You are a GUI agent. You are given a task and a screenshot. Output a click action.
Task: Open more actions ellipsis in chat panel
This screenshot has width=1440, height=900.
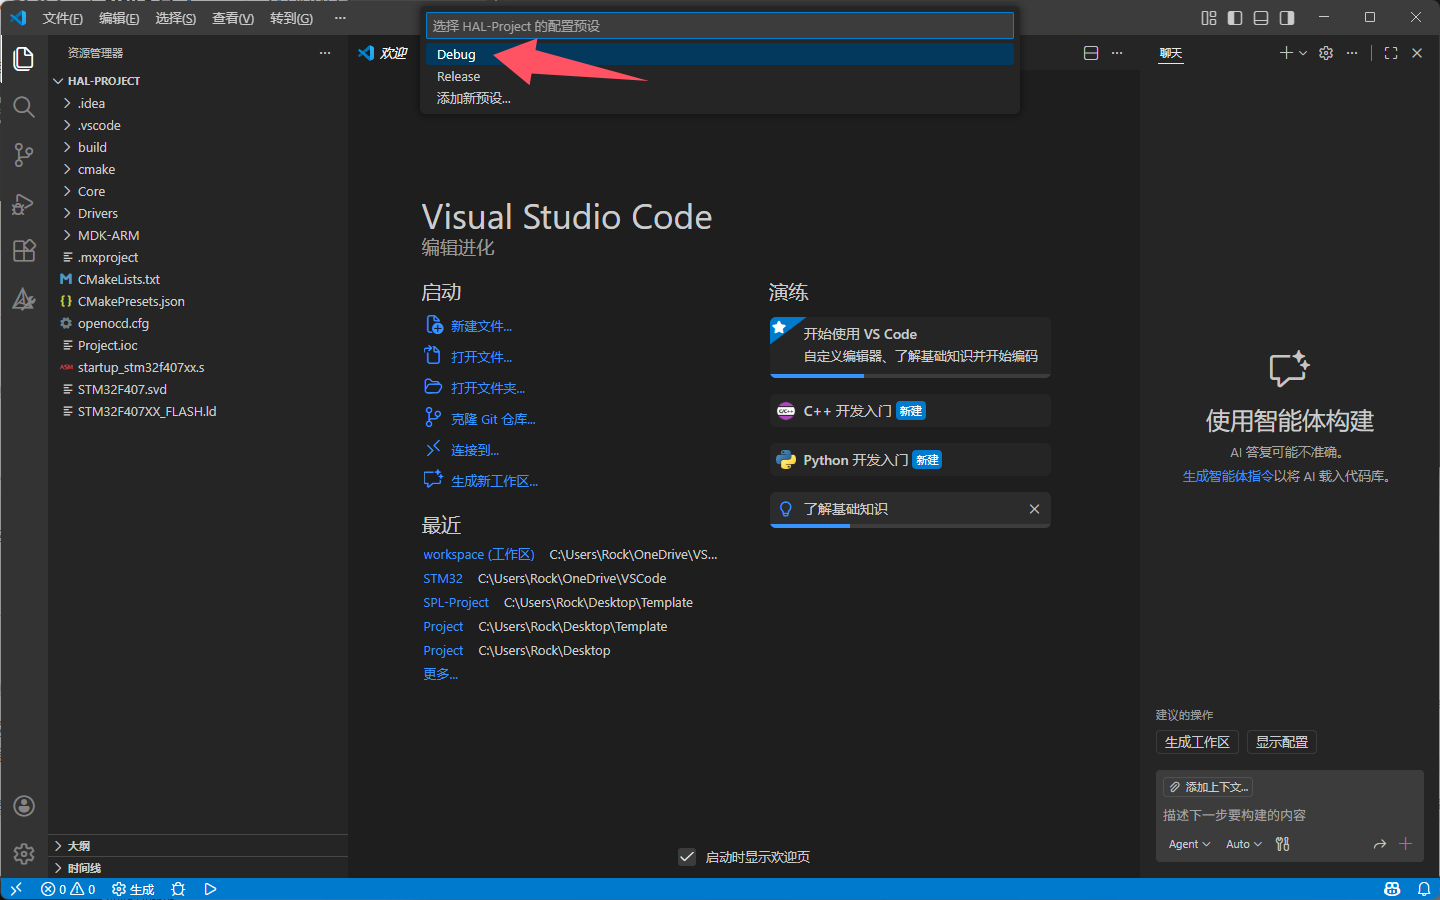click(x=1352, y=53)
